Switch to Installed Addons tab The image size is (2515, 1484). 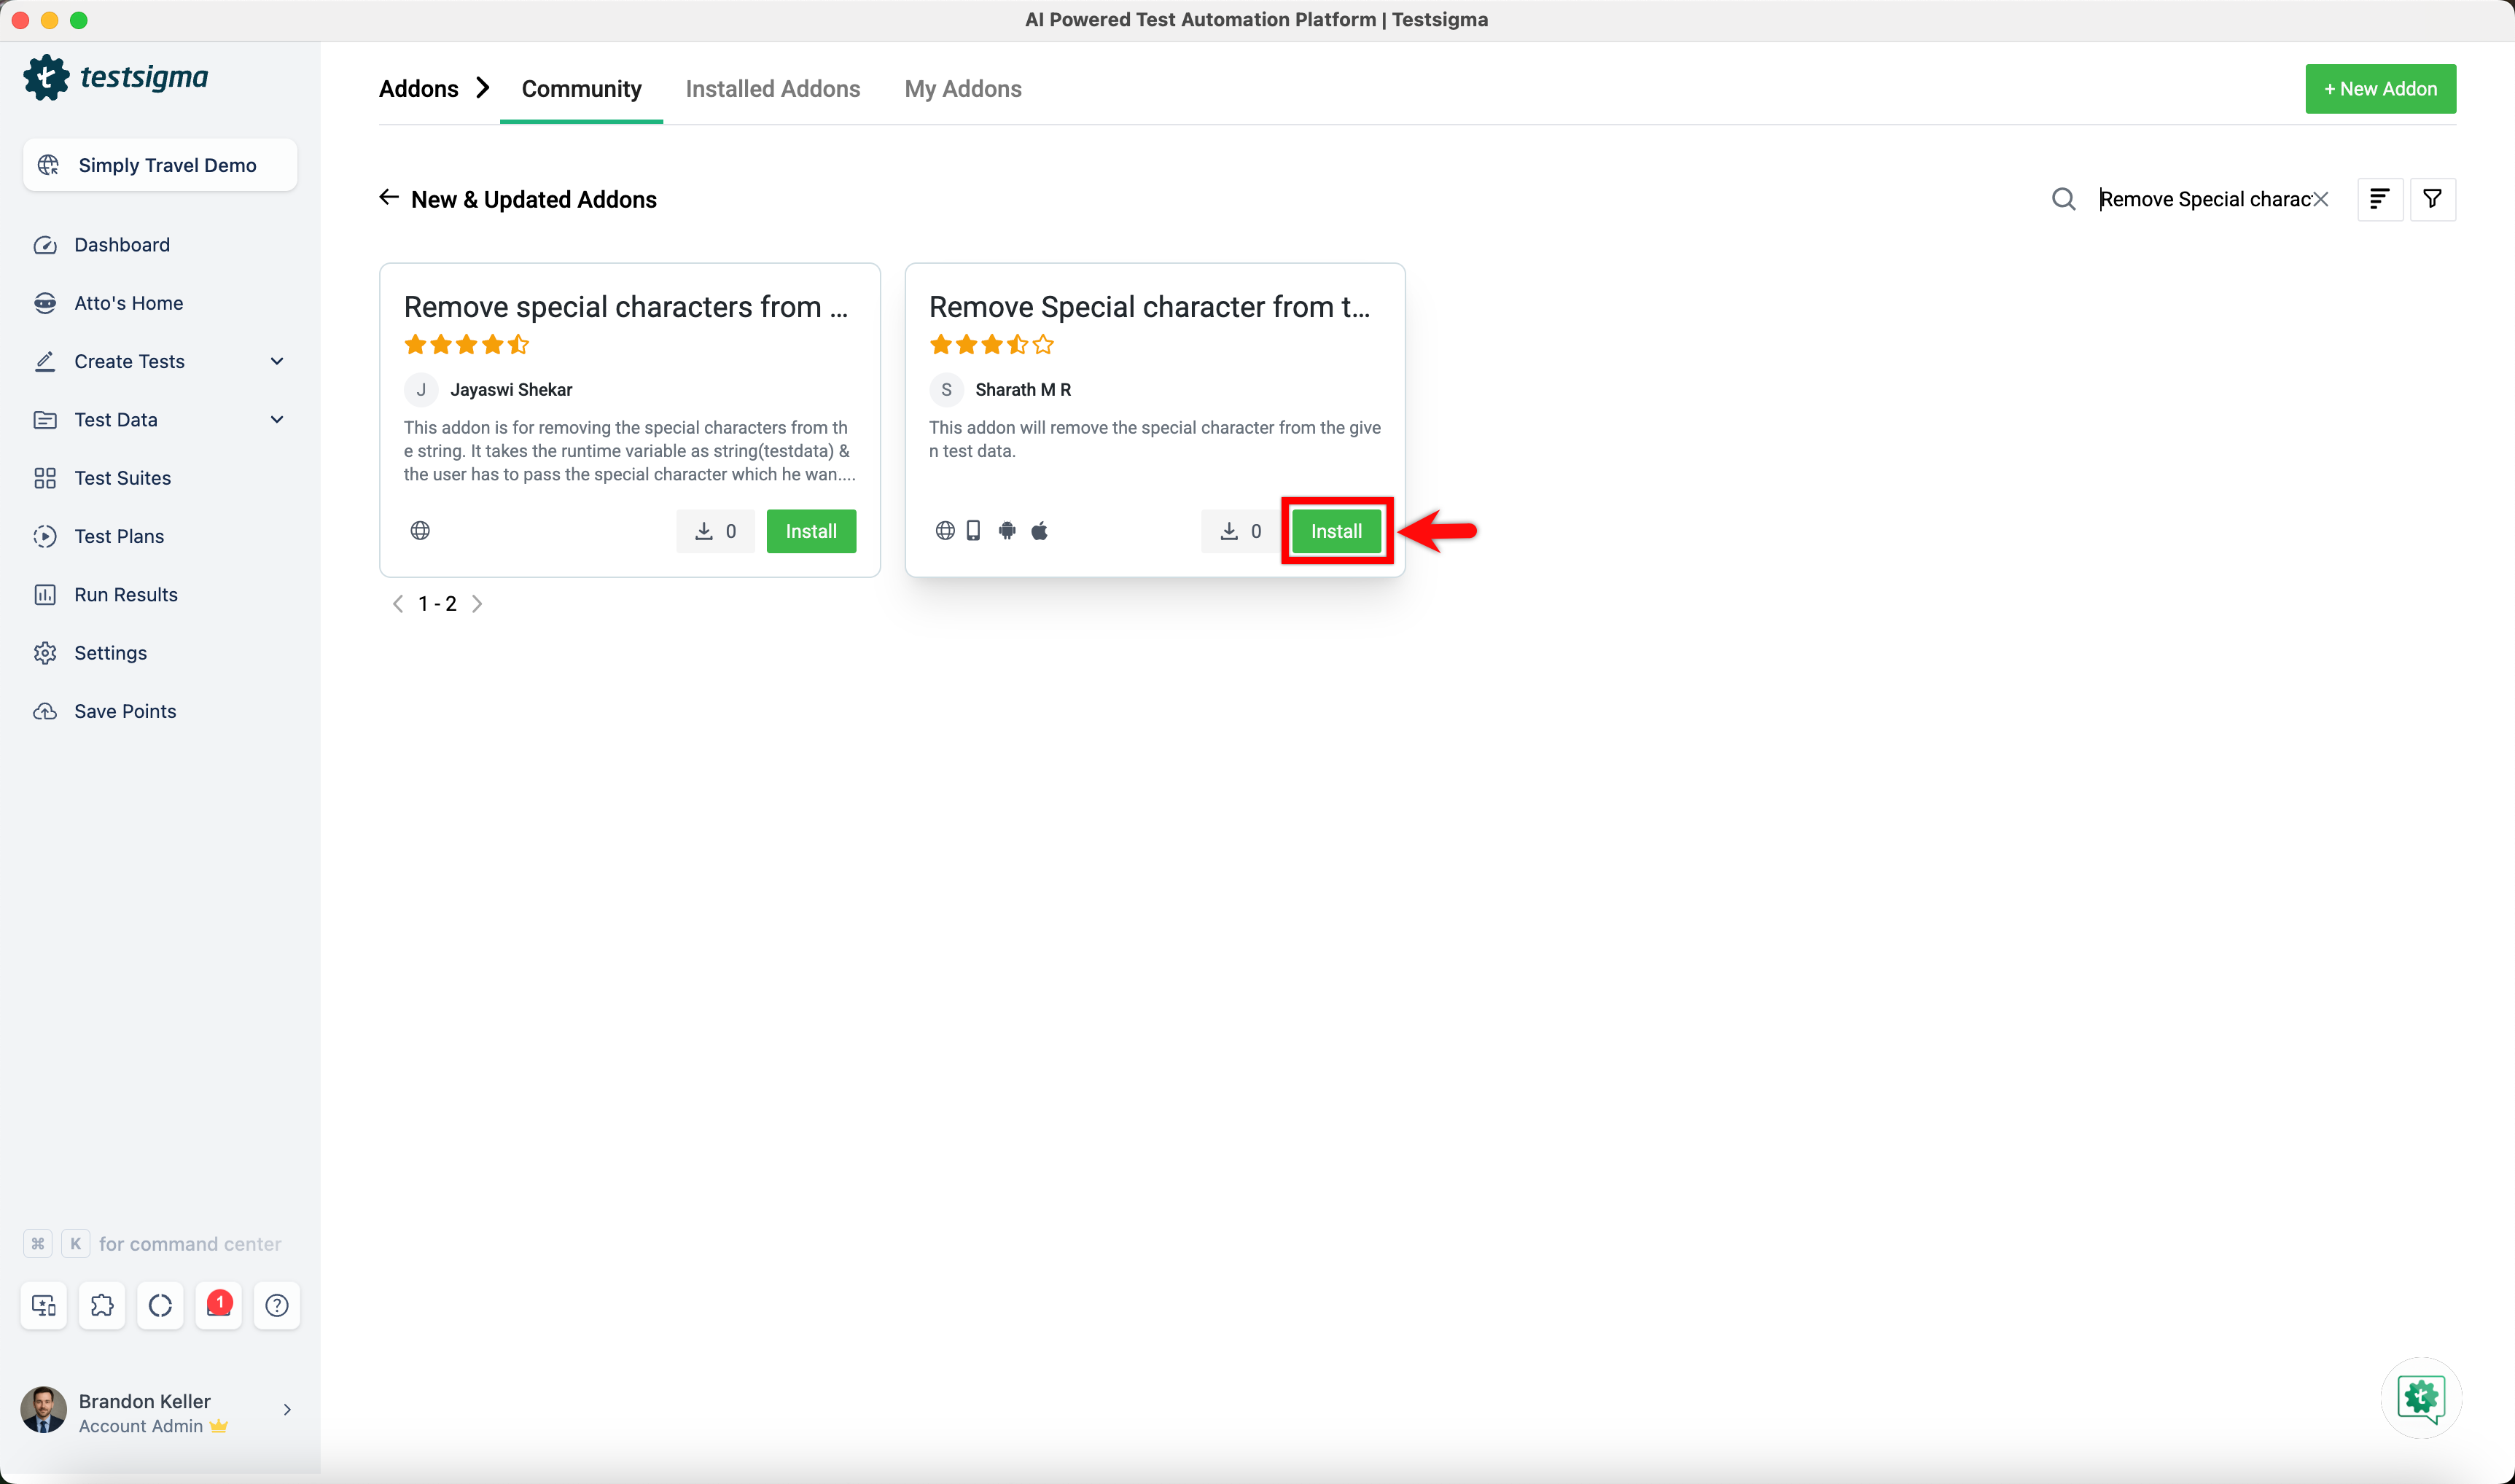coord(772,89)
